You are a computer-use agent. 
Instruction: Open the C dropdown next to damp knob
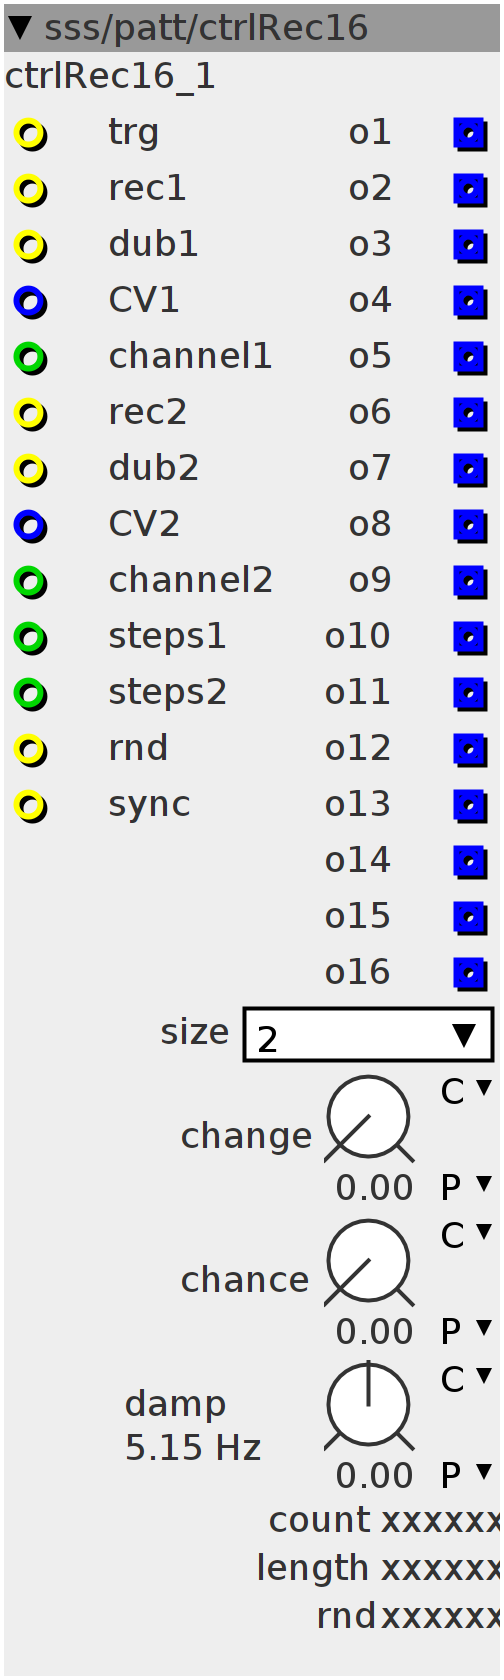point(467,1379)
